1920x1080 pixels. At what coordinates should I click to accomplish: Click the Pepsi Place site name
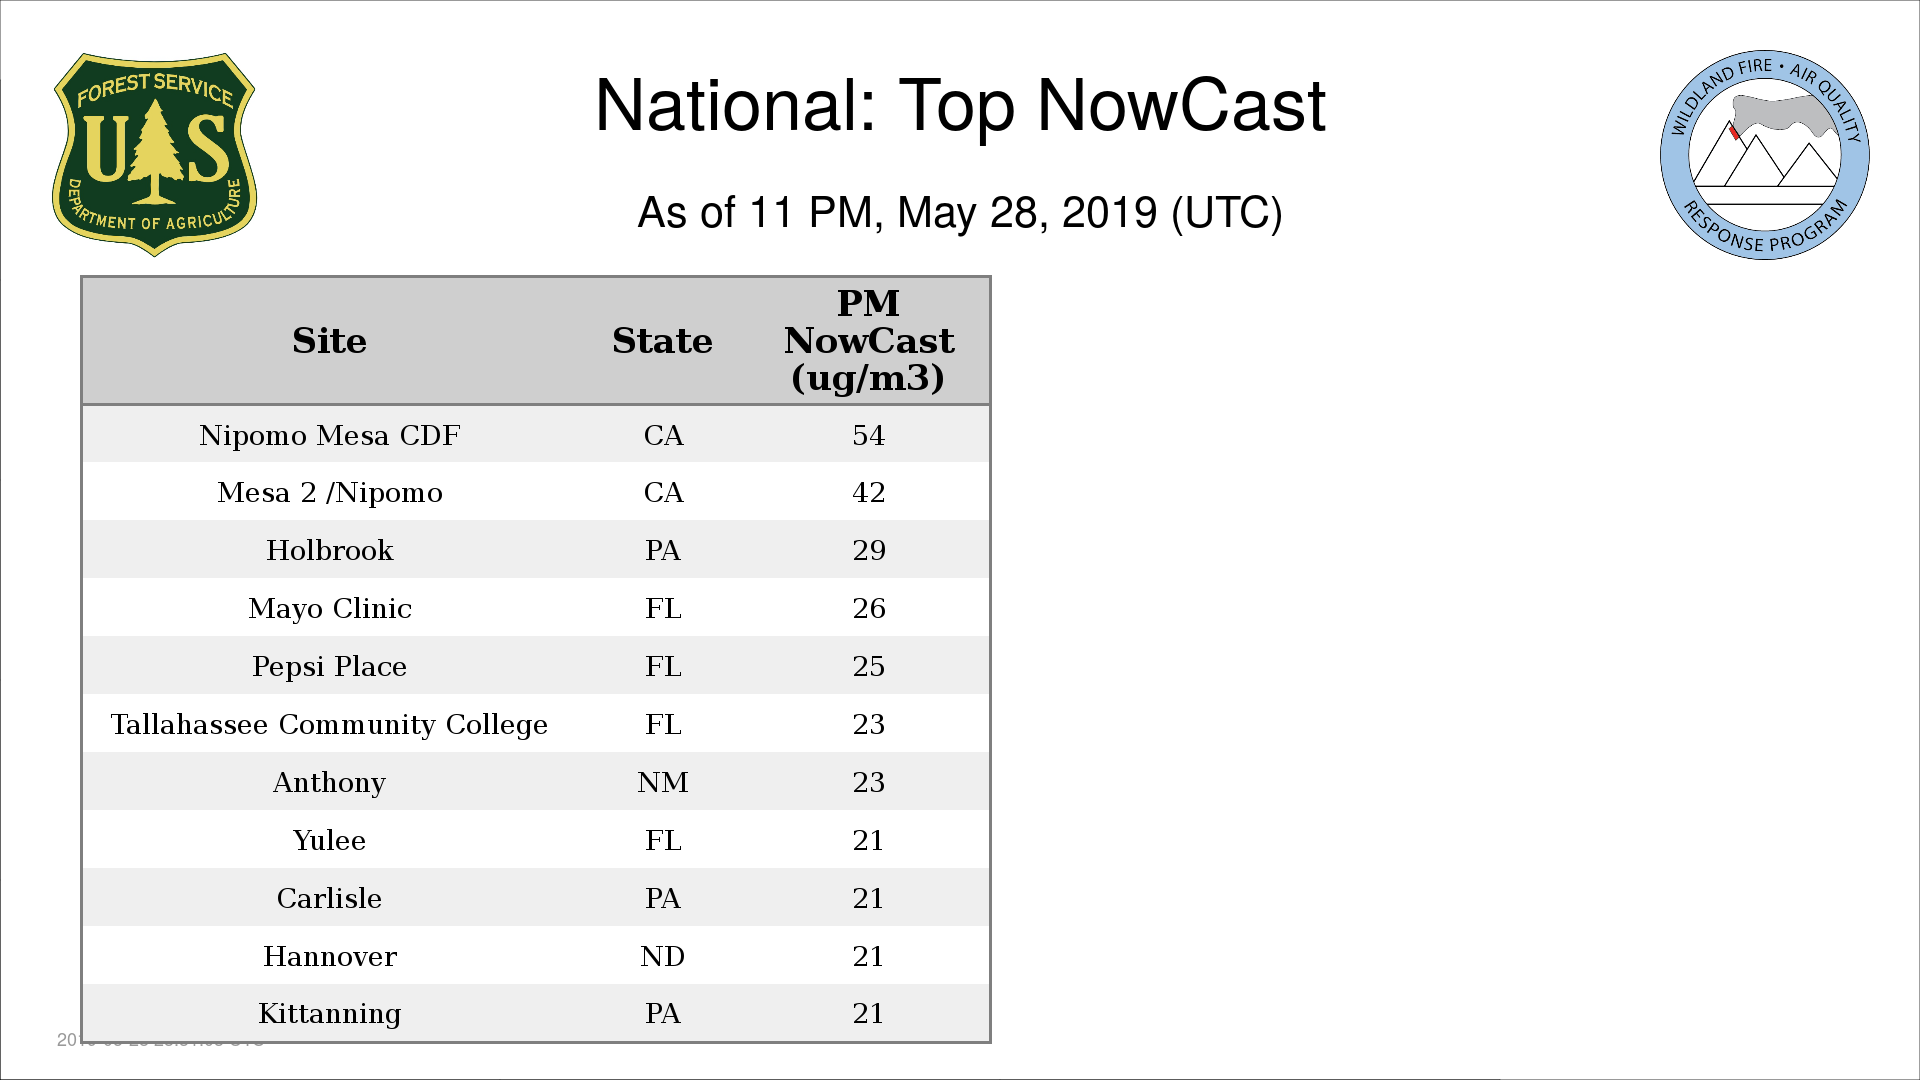[x=329, y=666]
